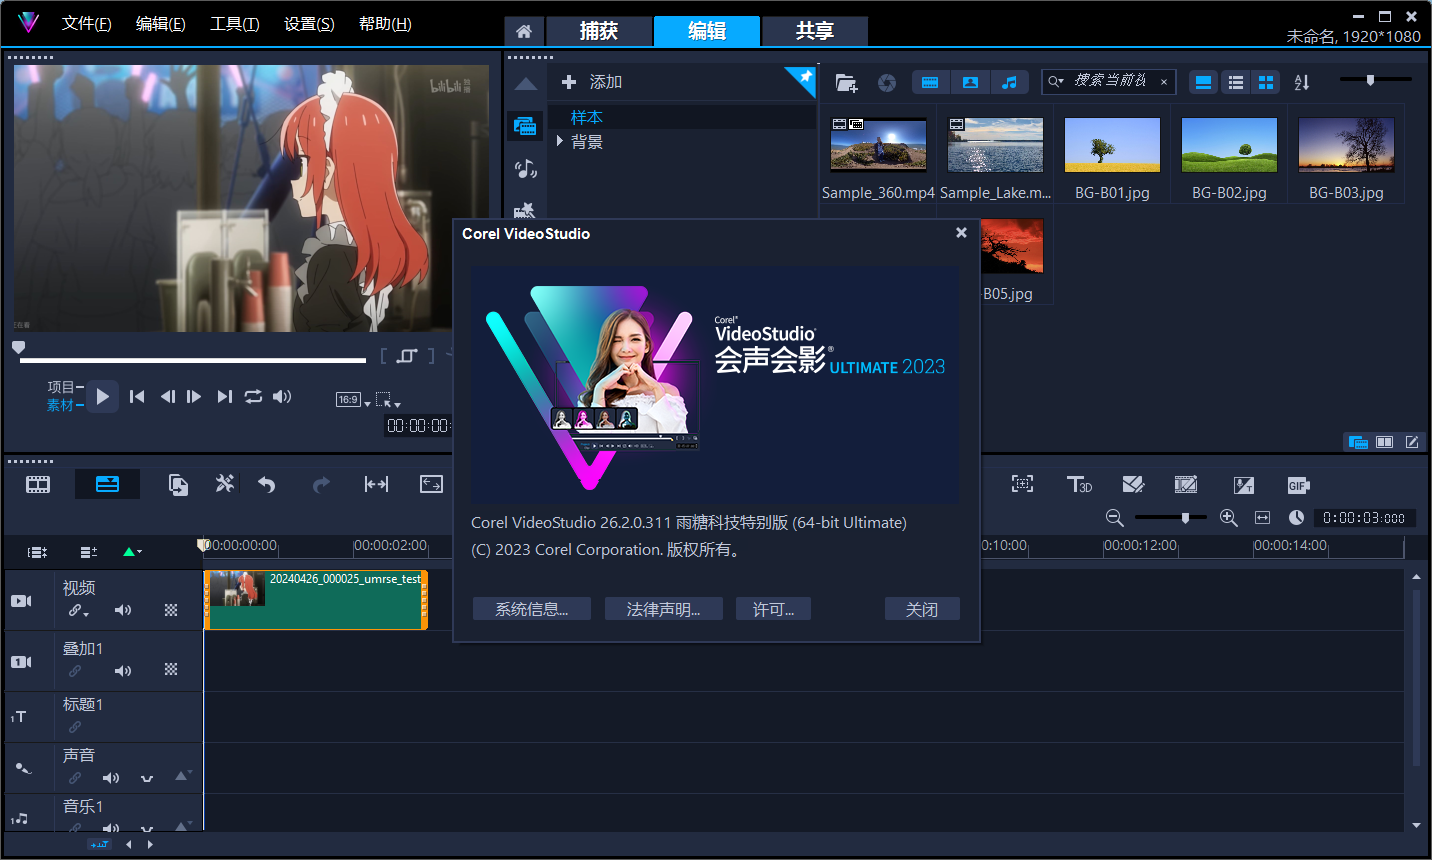
Task: Click the project duration clock icon
Action: pyautogui.click(x=1296, y=518)
